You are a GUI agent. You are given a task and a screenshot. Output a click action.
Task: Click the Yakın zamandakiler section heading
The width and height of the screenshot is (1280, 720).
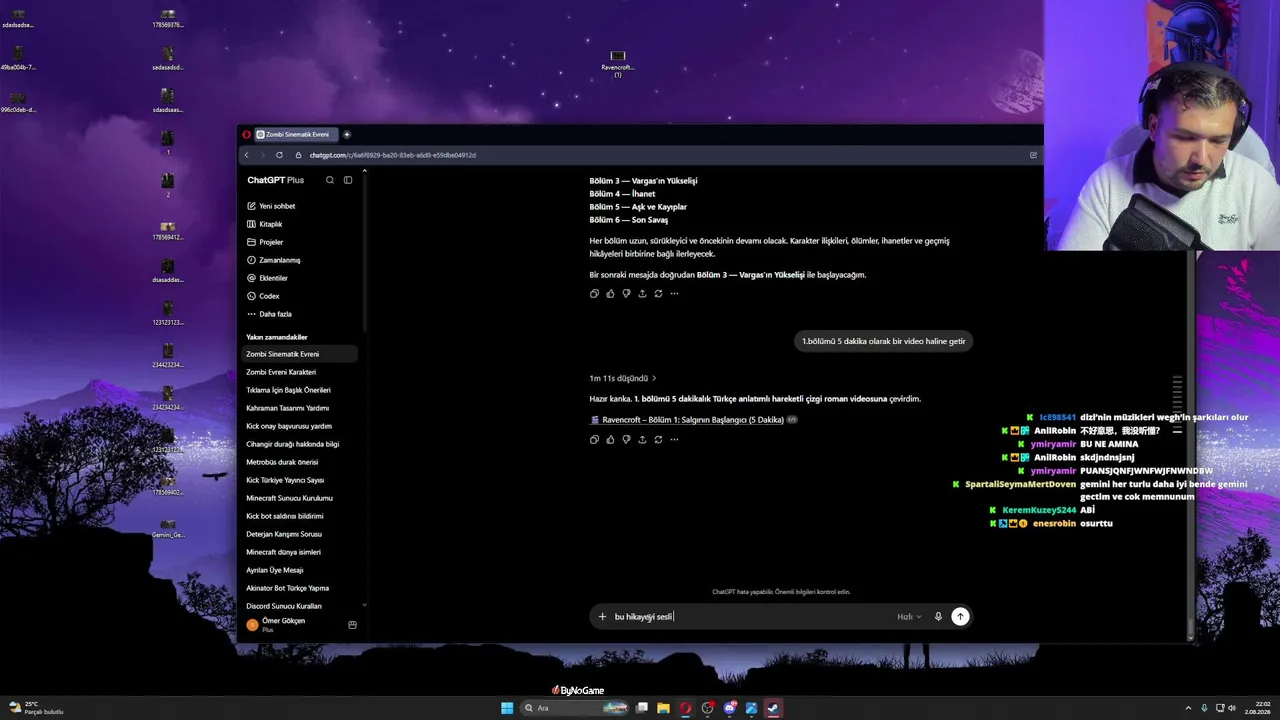tap(277, 337)
